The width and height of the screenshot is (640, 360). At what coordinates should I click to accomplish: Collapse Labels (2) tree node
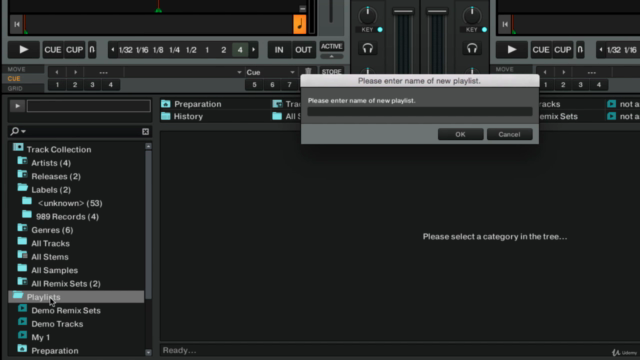(22, 189)
